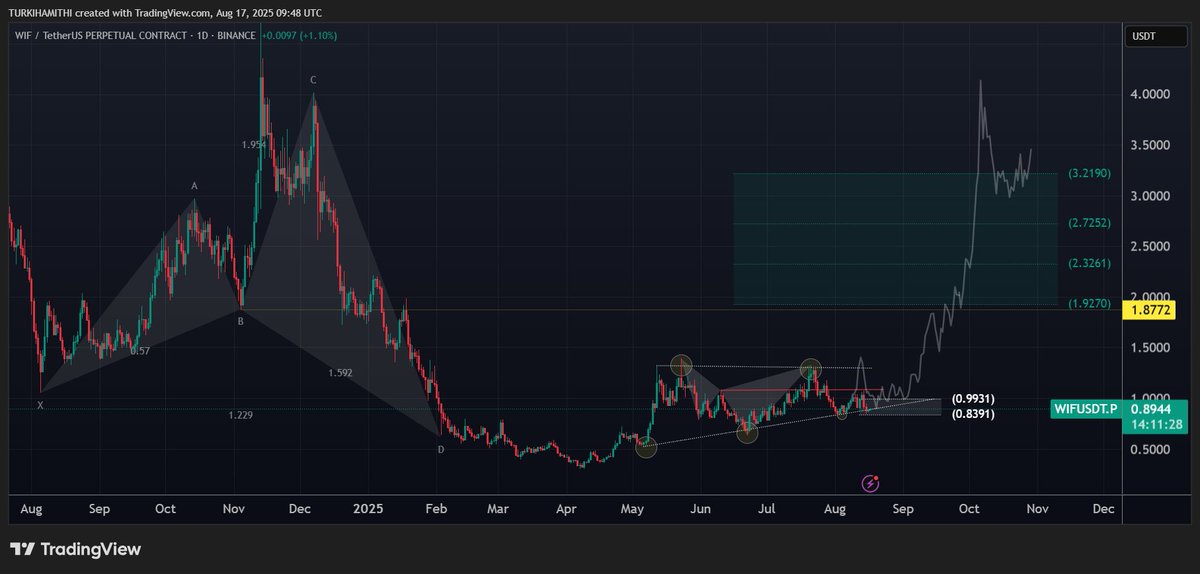Image resolution: width=1200 pixels, height=574 pixels.
Task: Select the (2.7252) target level label
Action: pyautogui.click(x=1089, y=223)
